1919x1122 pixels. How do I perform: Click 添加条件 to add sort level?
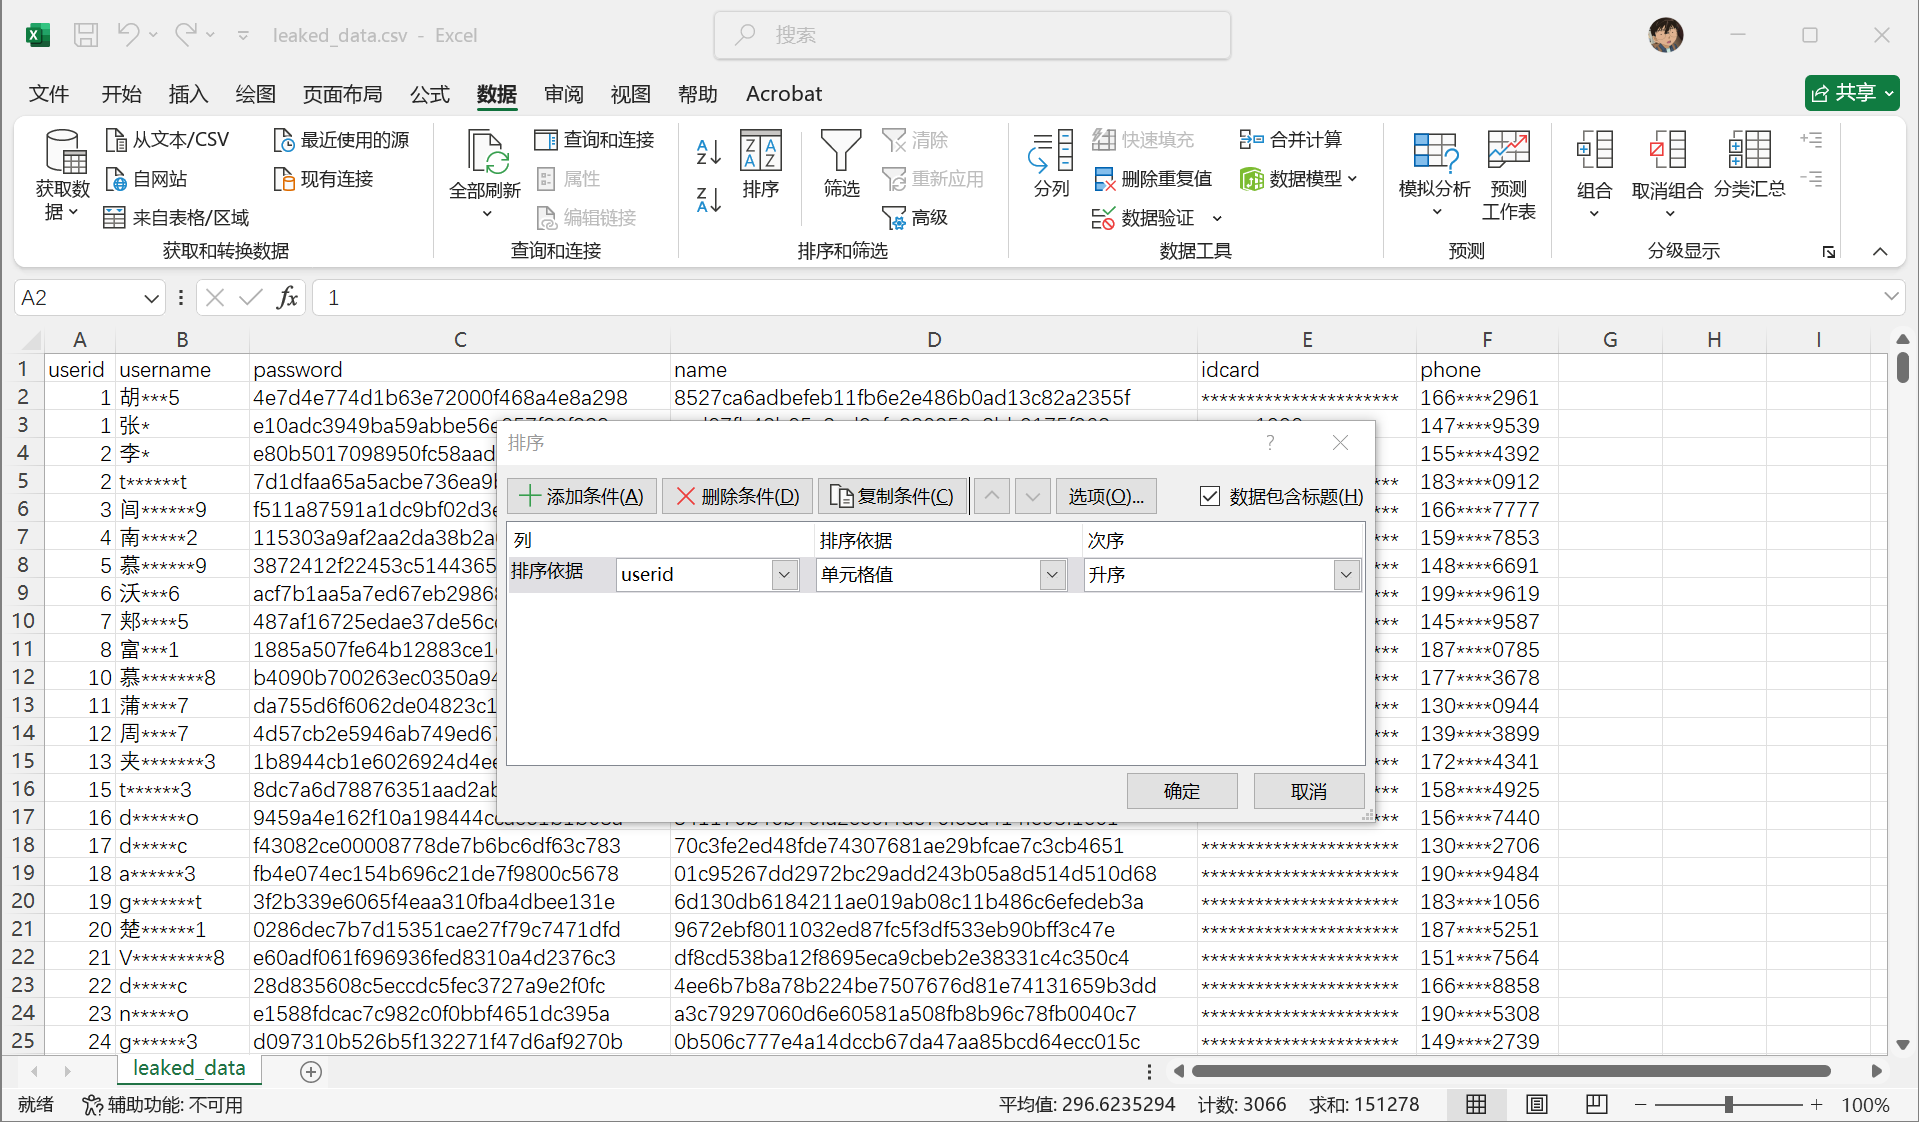tap(581, 496)
